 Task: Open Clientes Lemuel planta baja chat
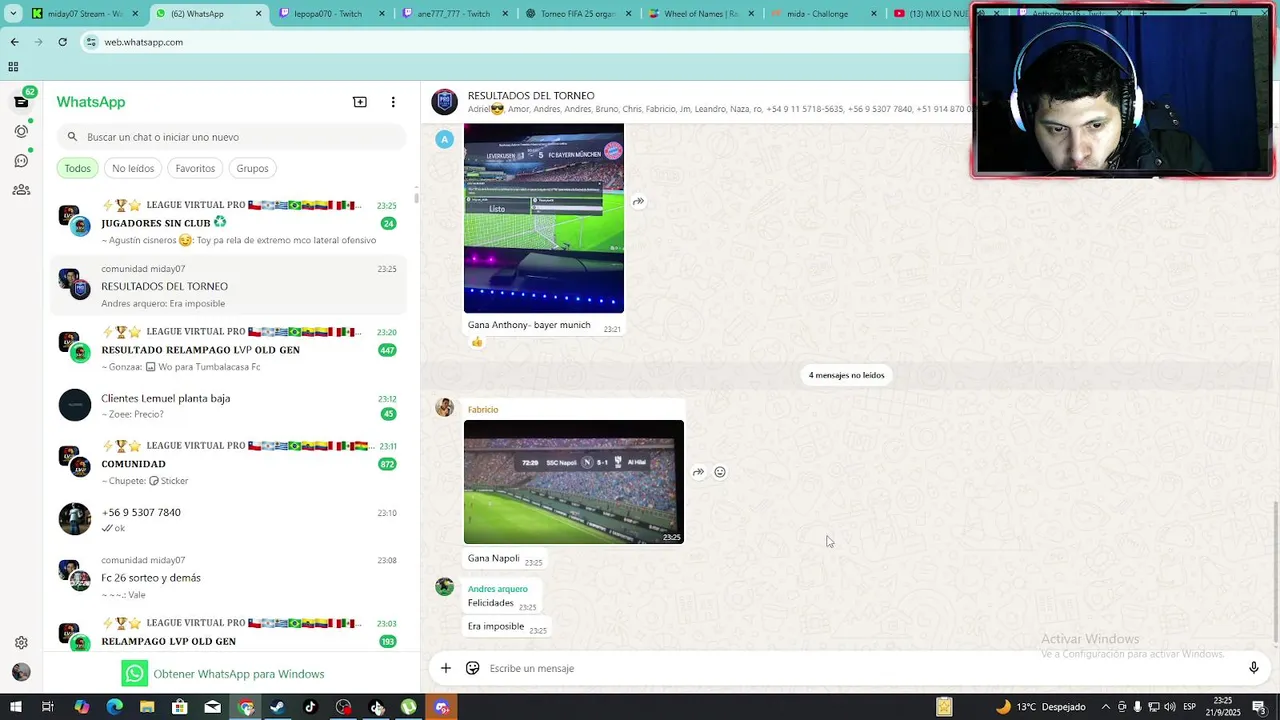point(227,405)
